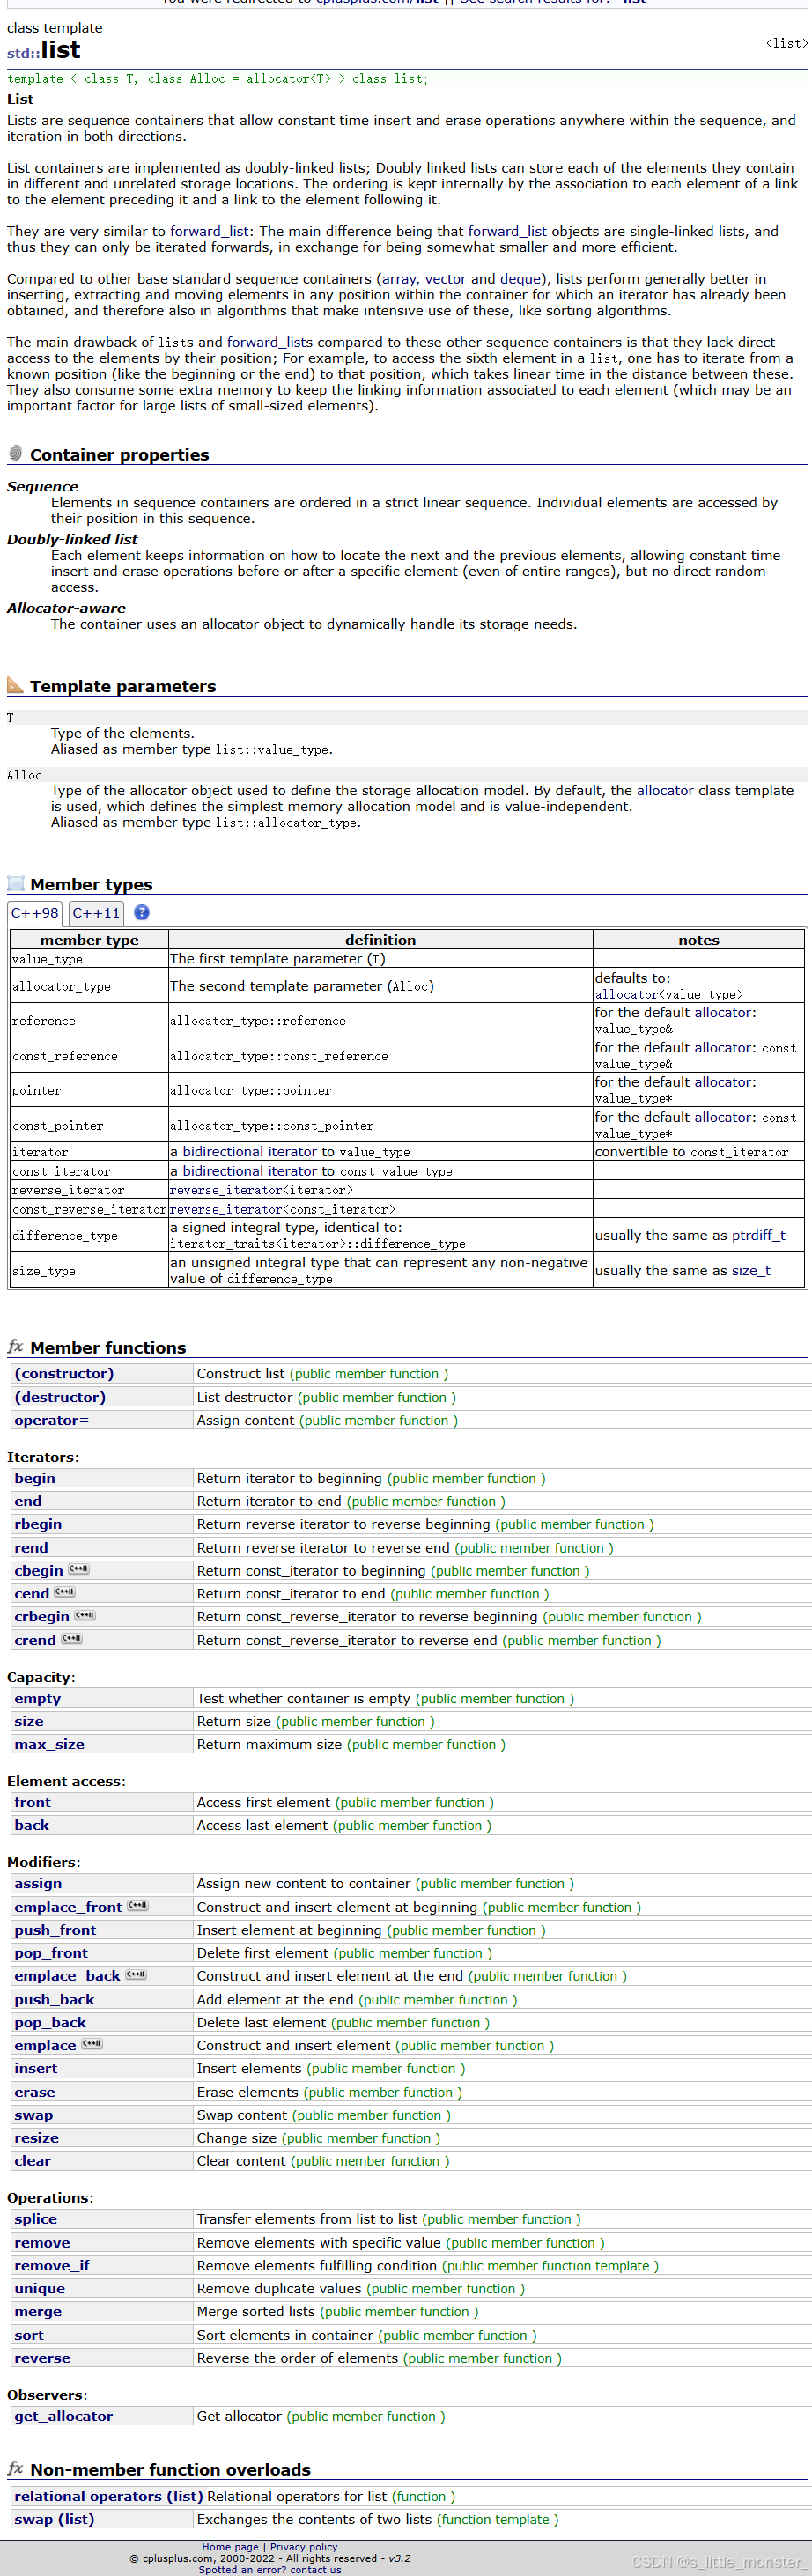
Task: Switch to the C++11 tab
Action: (96, 913)
